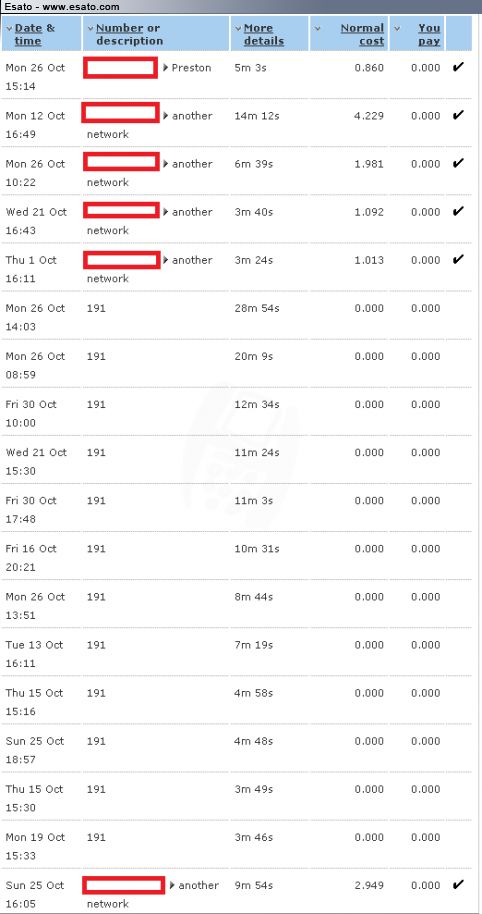The width and height of the screenshot is (482, 914).
Task: Expand the Thu 1 Oct 16:11 call arrow
Action: pos(166,260)
